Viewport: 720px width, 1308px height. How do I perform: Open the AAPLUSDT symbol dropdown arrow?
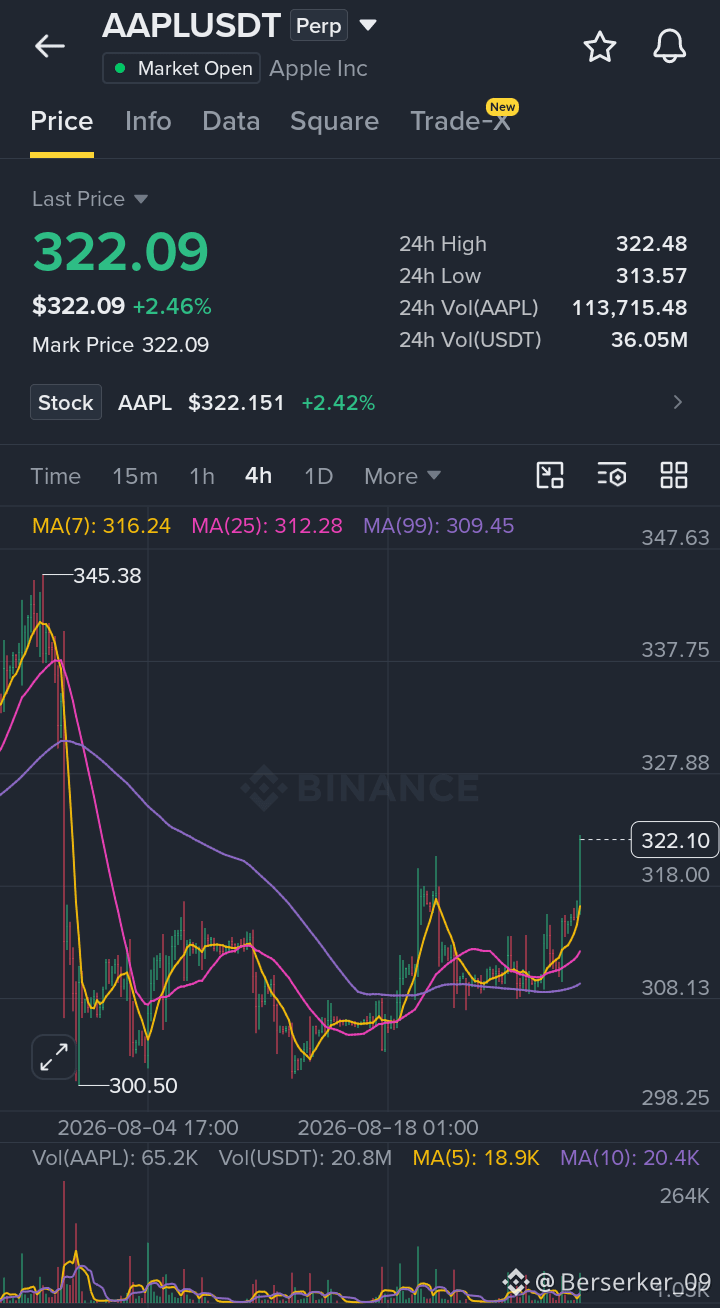tap(368, 25)
